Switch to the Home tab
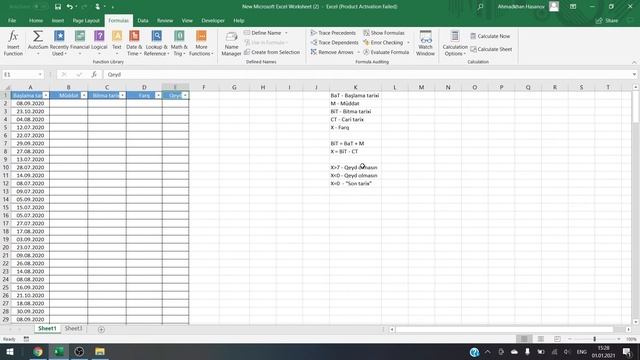 pyautogui.click(x=36, y=20)
